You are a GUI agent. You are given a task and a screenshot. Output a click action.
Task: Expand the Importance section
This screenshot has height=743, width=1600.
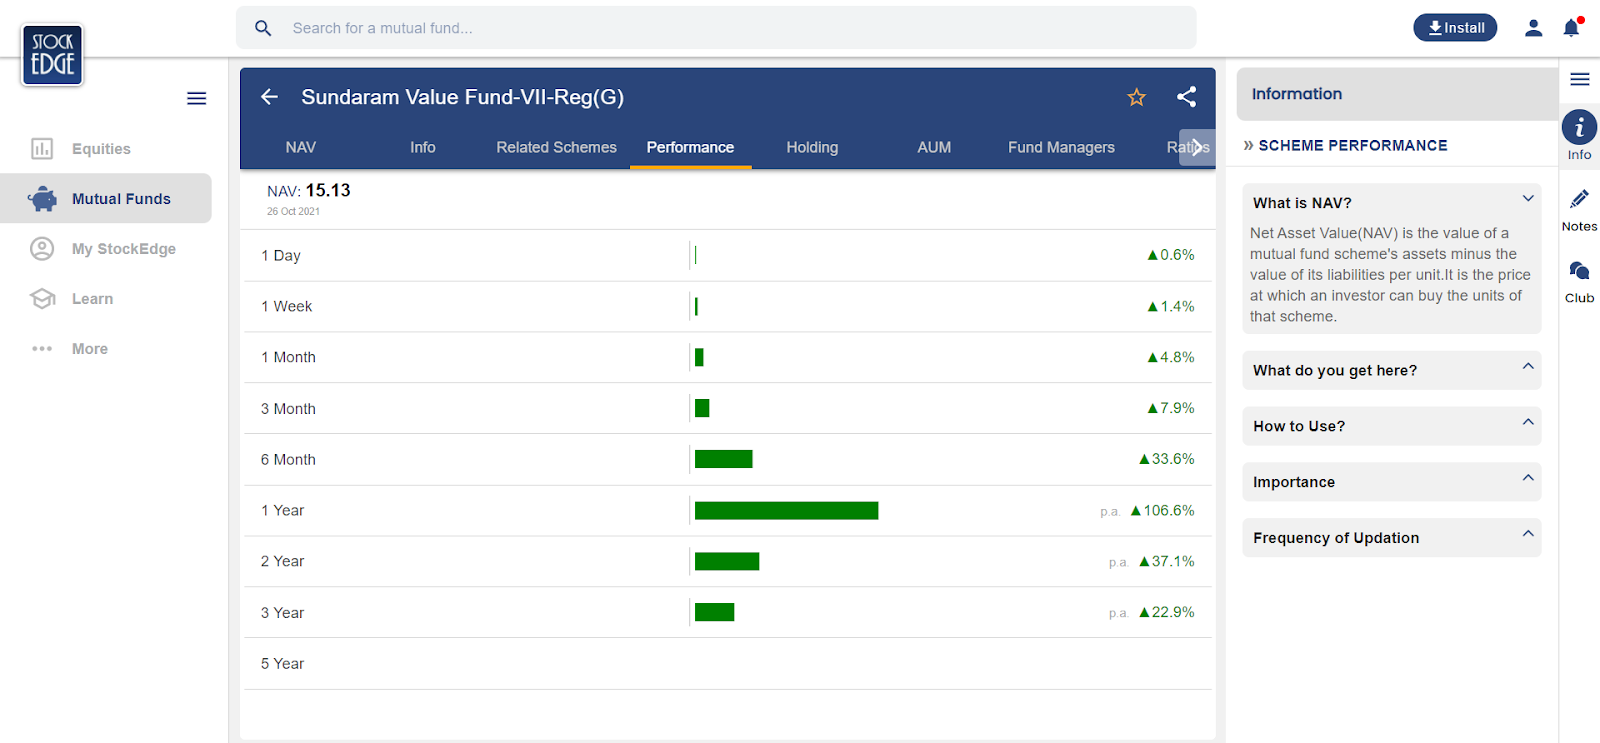[x=1391, y=482]
